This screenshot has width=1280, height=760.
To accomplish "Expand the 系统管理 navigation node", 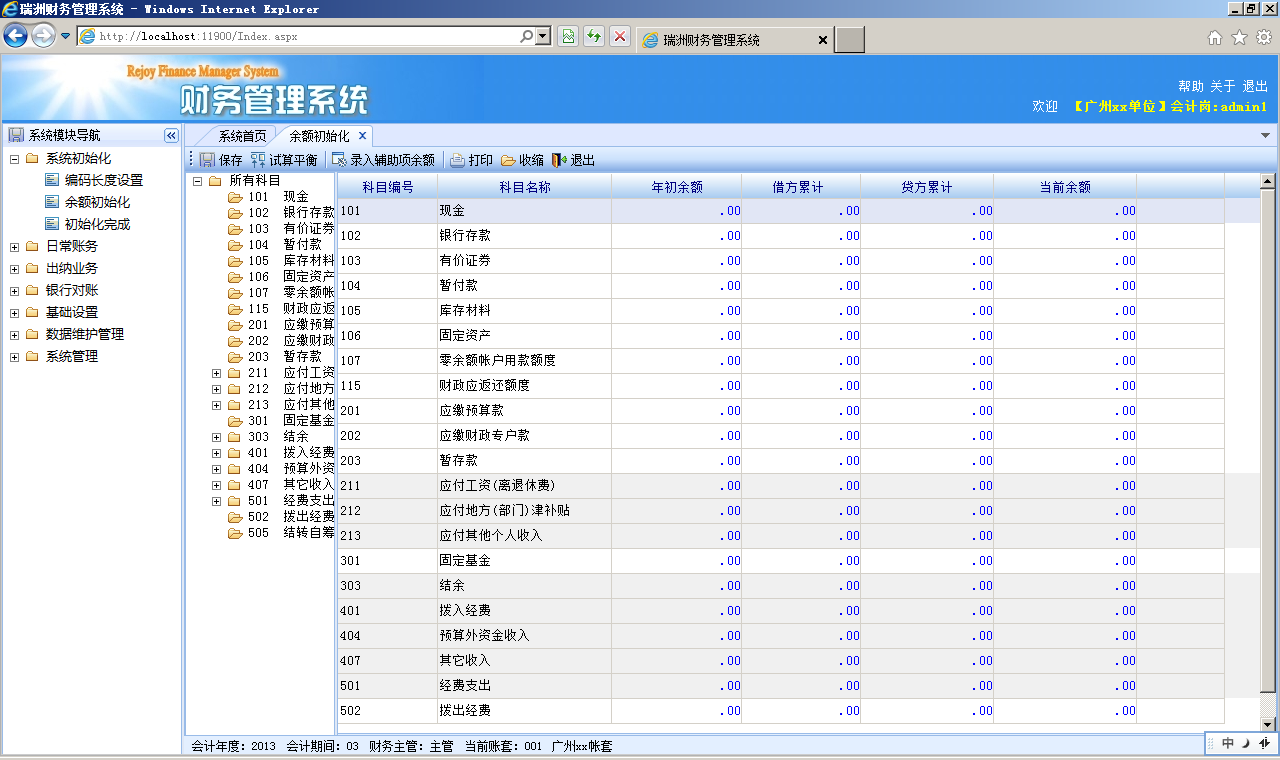I will tap(14, 356).
